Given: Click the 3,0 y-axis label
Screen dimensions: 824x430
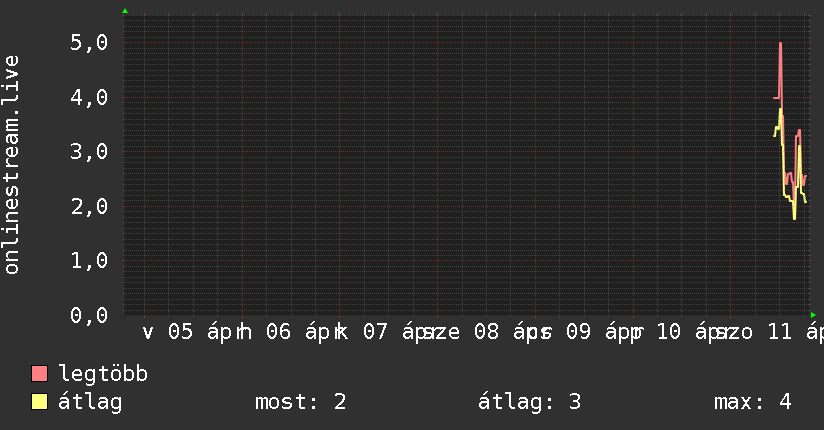Looking at the screenshot, I should pos(88,152).
